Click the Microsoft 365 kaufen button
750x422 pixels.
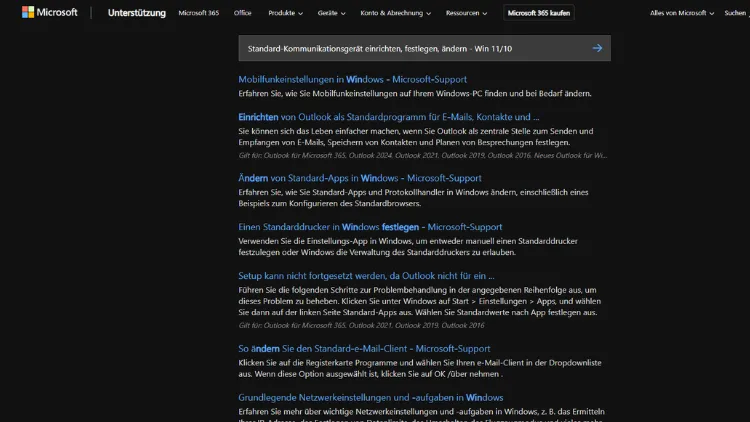point(539,13)
